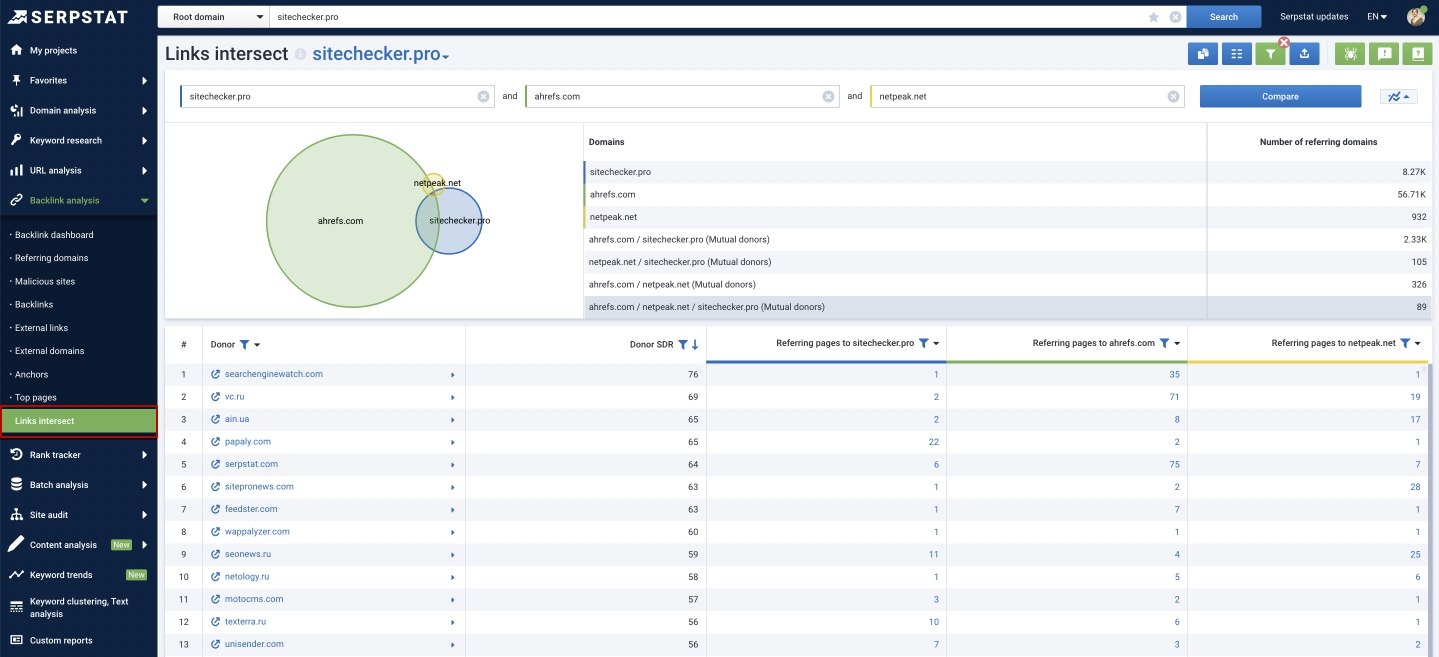1439x657 pixels.
Task: Click the blue Search button
Action: [1224, 17]
